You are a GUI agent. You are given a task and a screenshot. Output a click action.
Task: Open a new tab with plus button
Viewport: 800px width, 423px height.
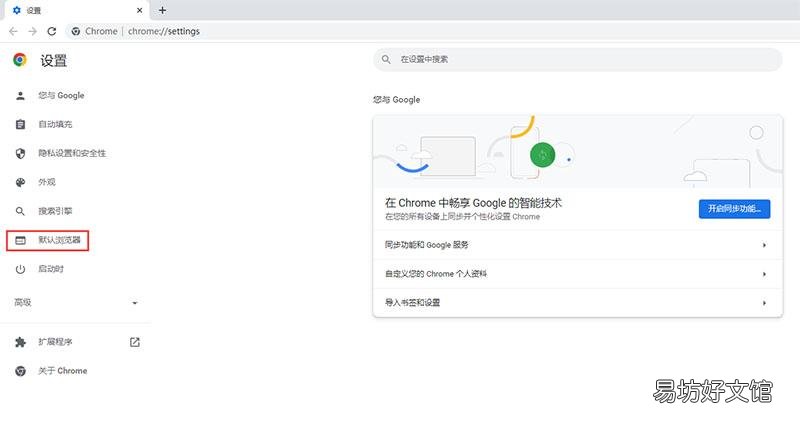(162, 10)
